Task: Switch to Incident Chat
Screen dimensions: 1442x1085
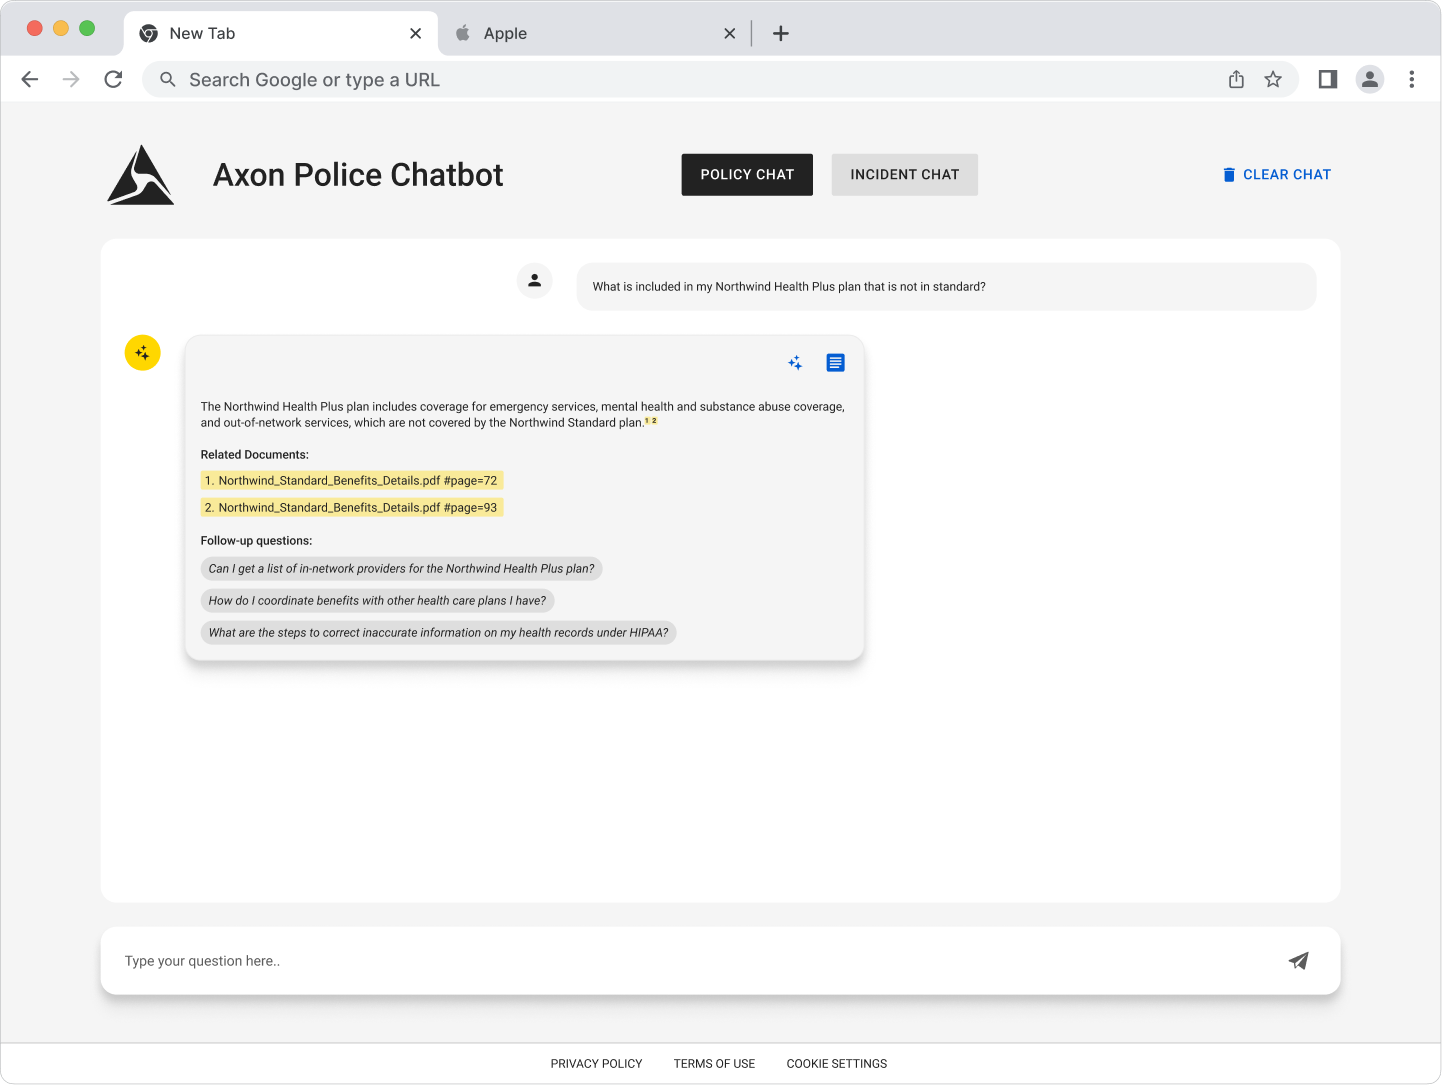Action: click(x=904, y=175)
